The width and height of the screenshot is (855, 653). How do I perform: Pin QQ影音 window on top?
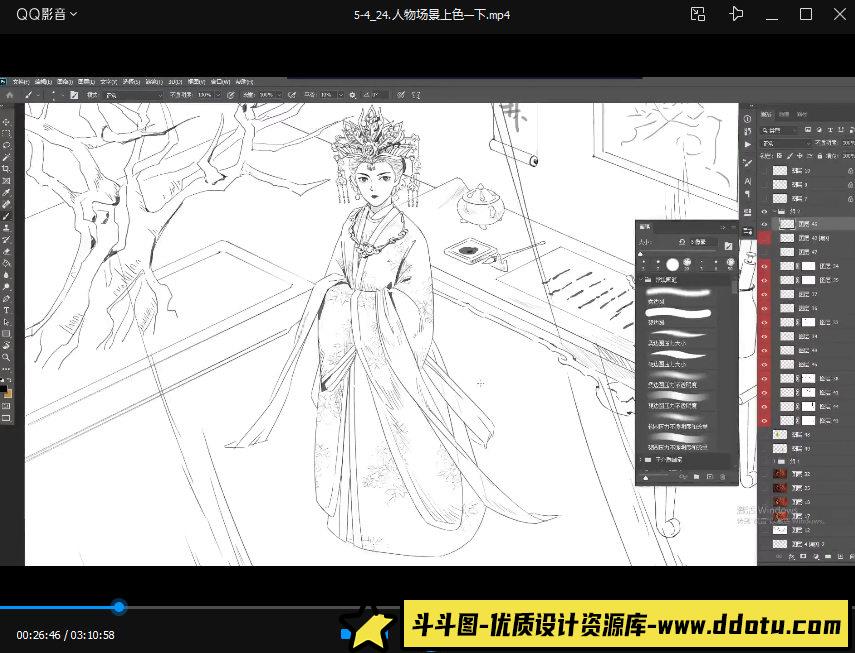736,14
